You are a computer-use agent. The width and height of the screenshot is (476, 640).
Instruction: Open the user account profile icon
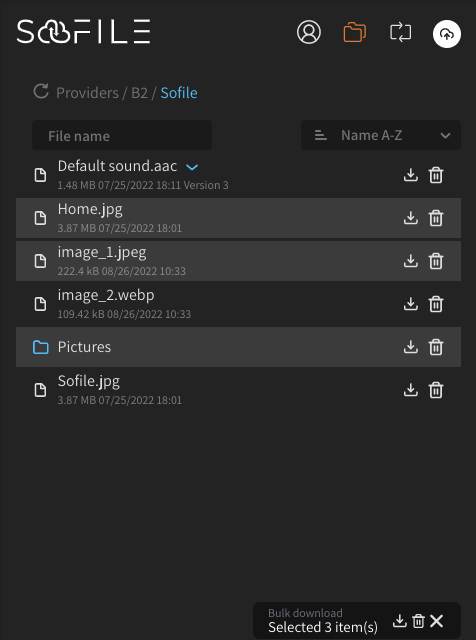[309, 32]
